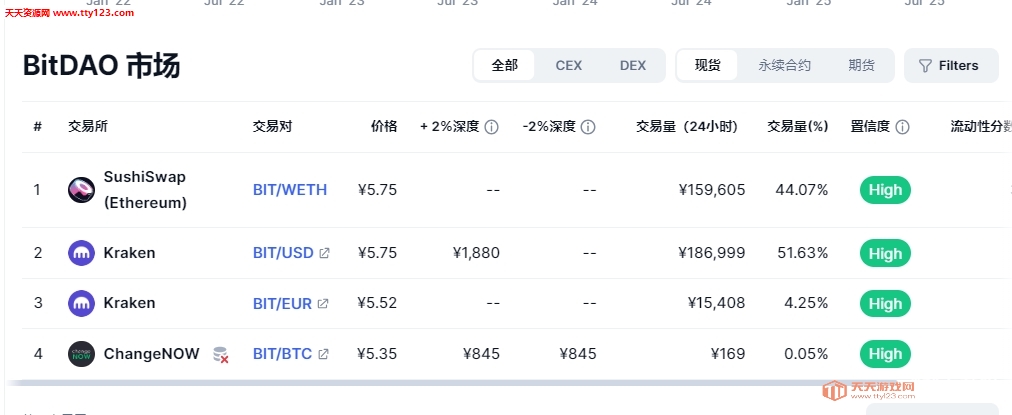Screen dimensions: 1012x415
Task: Open the BIT/BTC trading pair link
Action: coord(283,354)
